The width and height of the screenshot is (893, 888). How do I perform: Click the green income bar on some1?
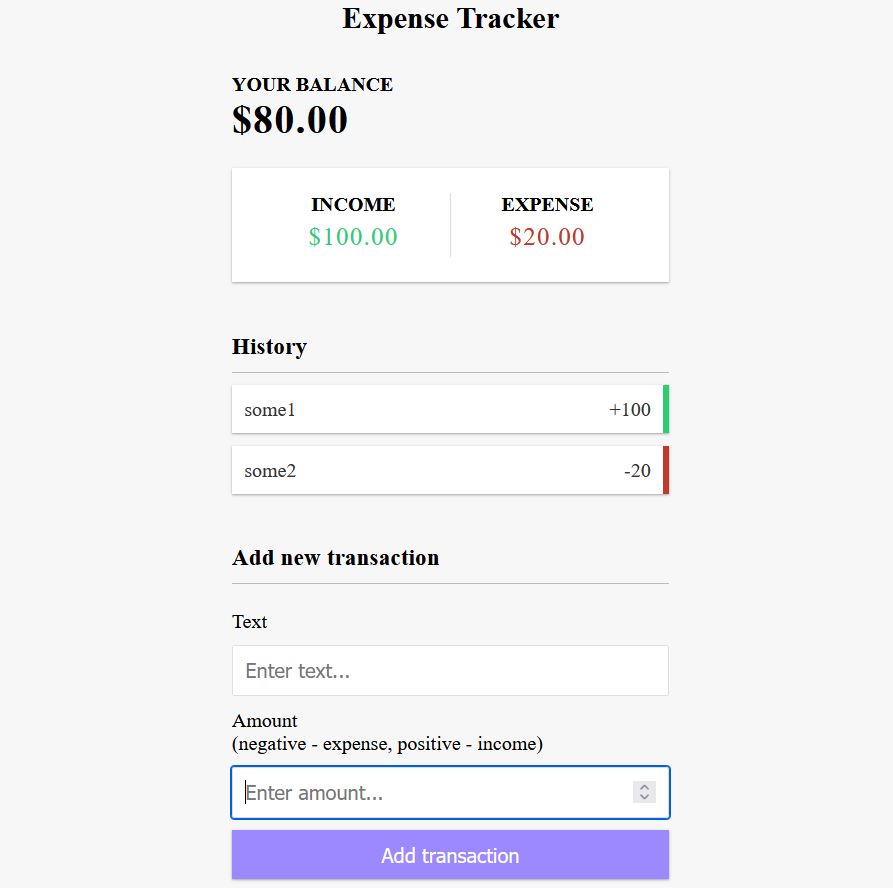coord(666,409)
